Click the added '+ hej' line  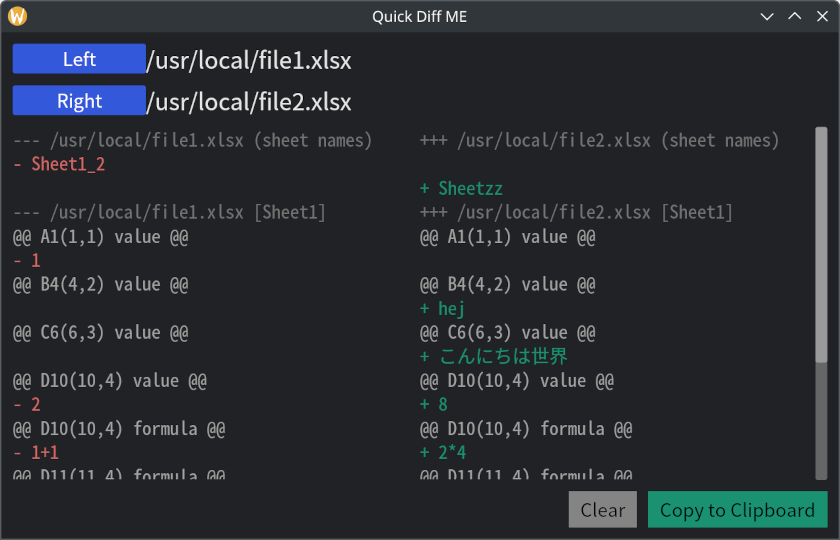tap(442, 309)
